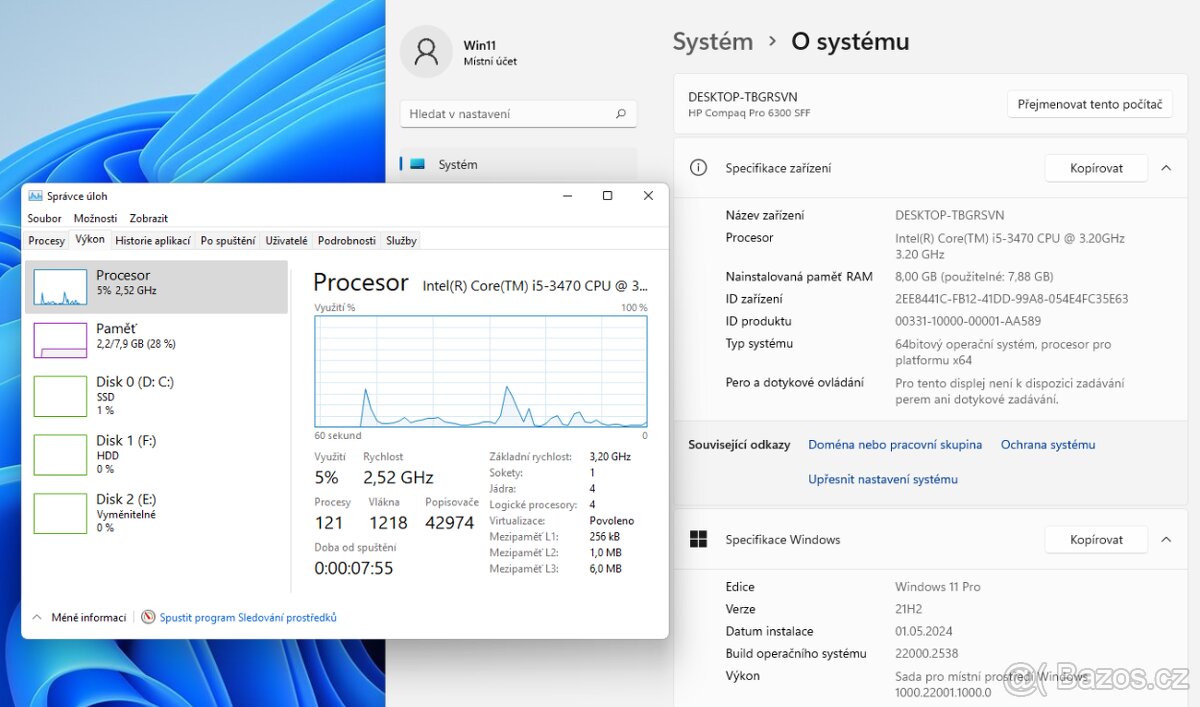
Task: Click the 0:00:07:55 uptime value
Action: pyautogui.click(x=354, y=568)
